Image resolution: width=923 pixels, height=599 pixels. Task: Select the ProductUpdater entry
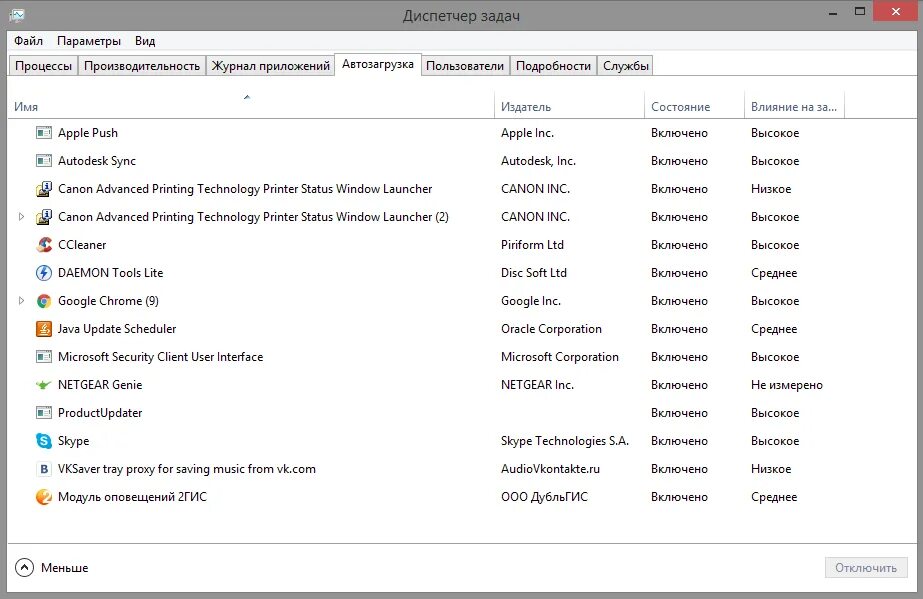point(100,412)
